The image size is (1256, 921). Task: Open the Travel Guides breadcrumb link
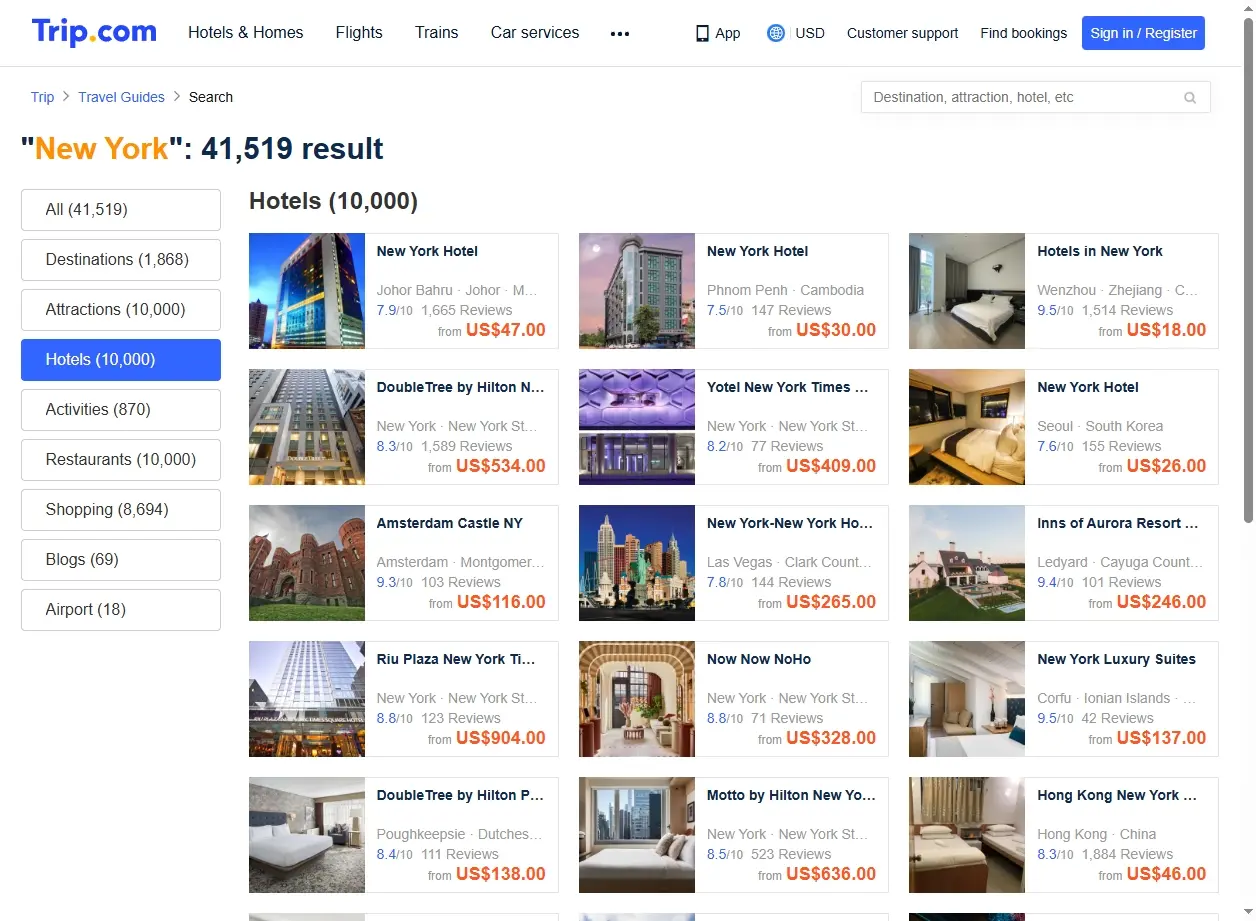(121, 97)
